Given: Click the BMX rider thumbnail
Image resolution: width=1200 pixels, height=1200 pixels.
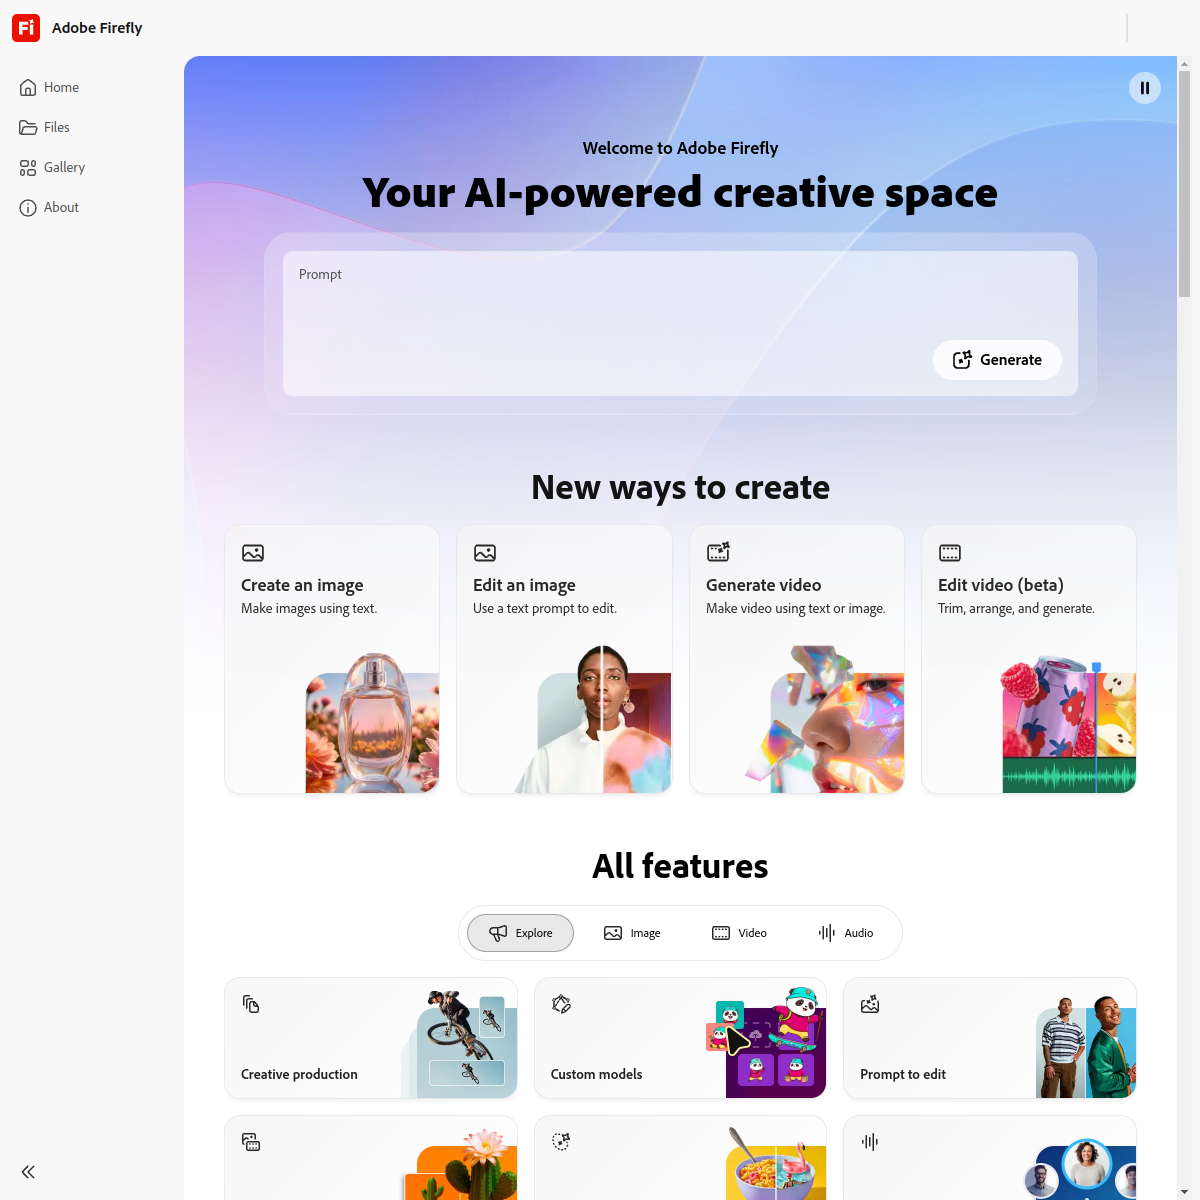Looking at the screenshot, I should click(460, 1043).
